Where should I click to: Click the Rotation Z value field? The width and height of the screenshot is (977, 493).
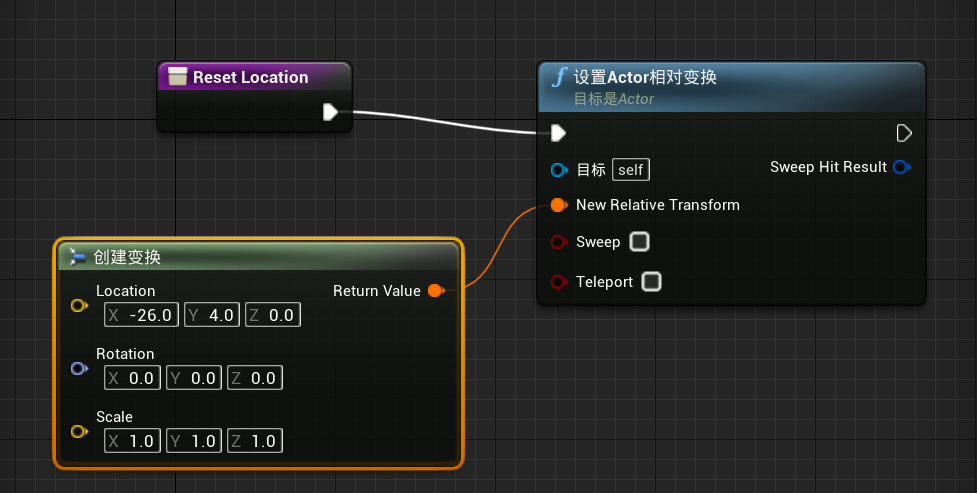click(x=254, y=378)
